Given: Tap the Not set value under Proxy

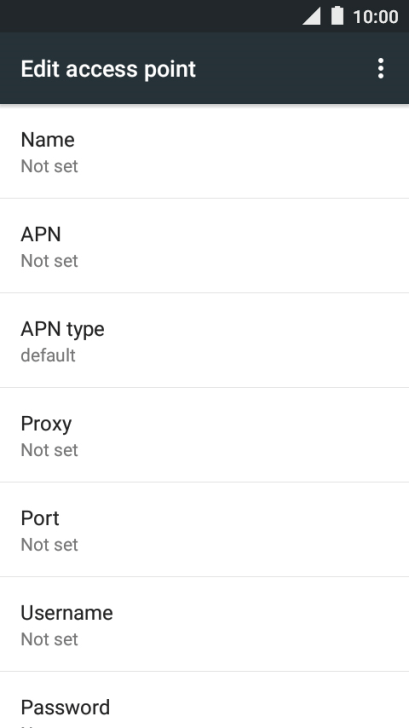Looking at the screenshot, I should (x=49, y=450).
